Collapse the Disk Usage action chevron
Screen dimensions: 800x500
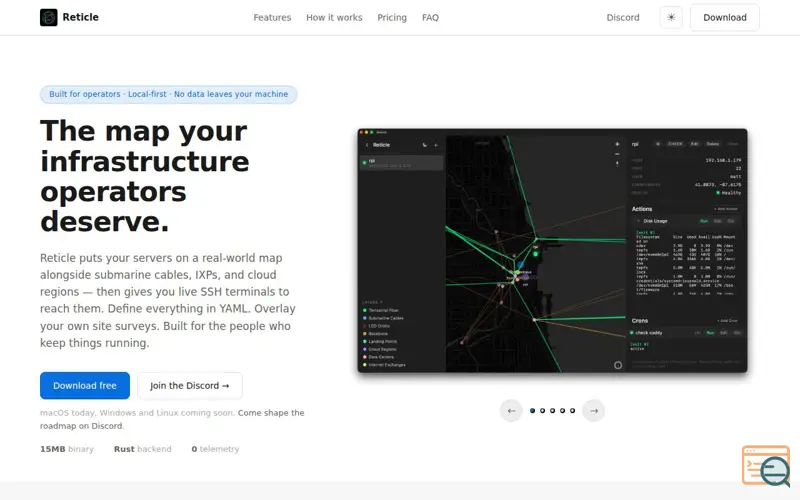coord(638,221)
